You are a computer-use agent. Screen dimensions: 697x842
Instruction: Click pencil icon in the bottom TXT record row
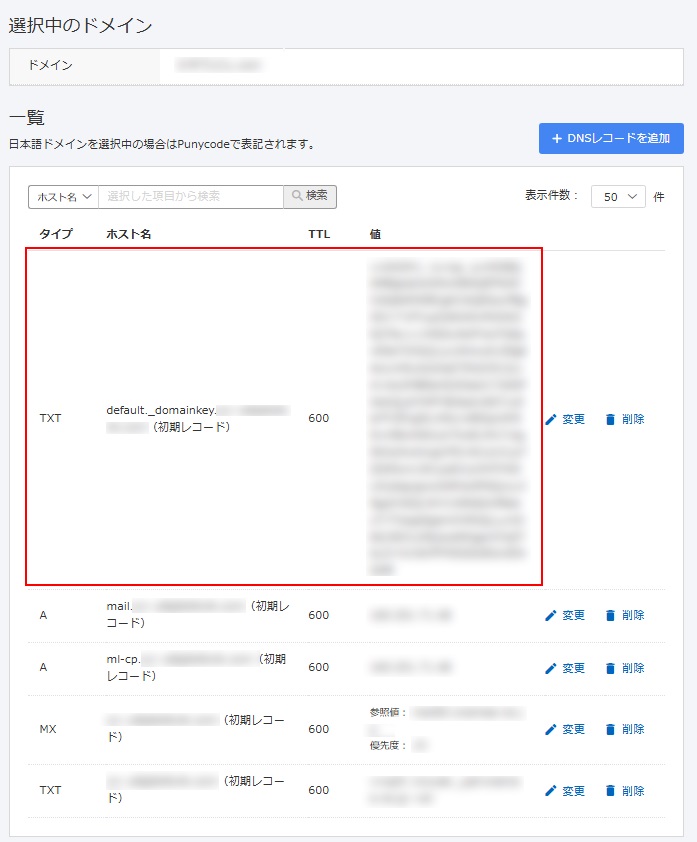[x=550, y=792]
